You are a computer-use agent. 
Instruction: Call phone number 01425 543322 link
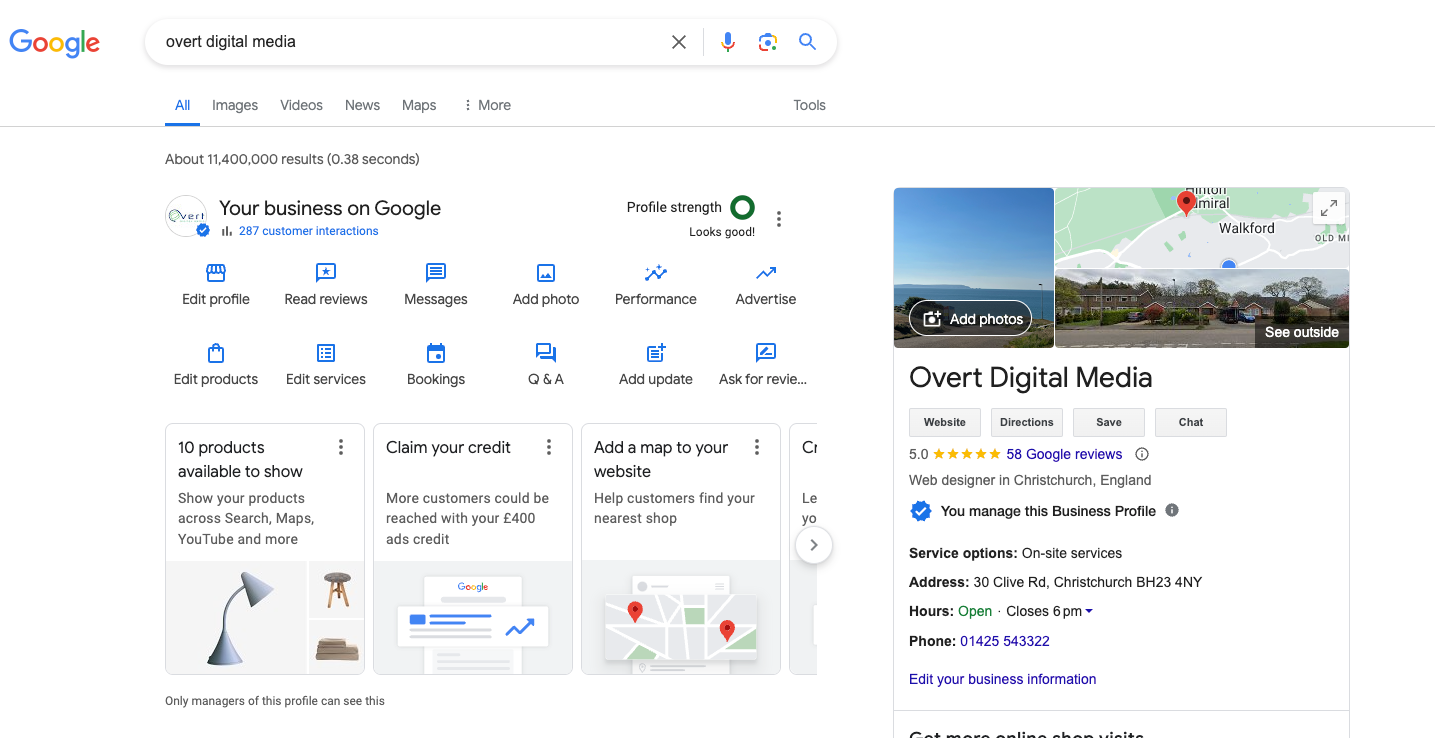tap(1005, 641)
